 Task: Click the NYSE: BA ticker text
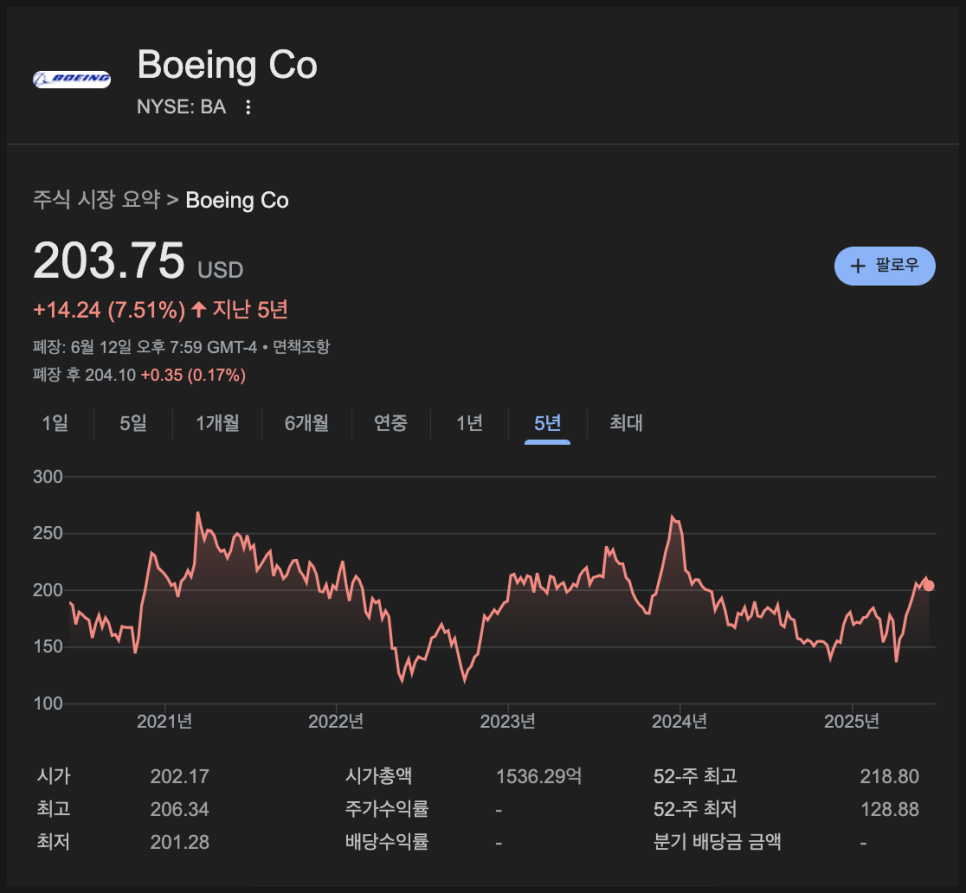181,107
